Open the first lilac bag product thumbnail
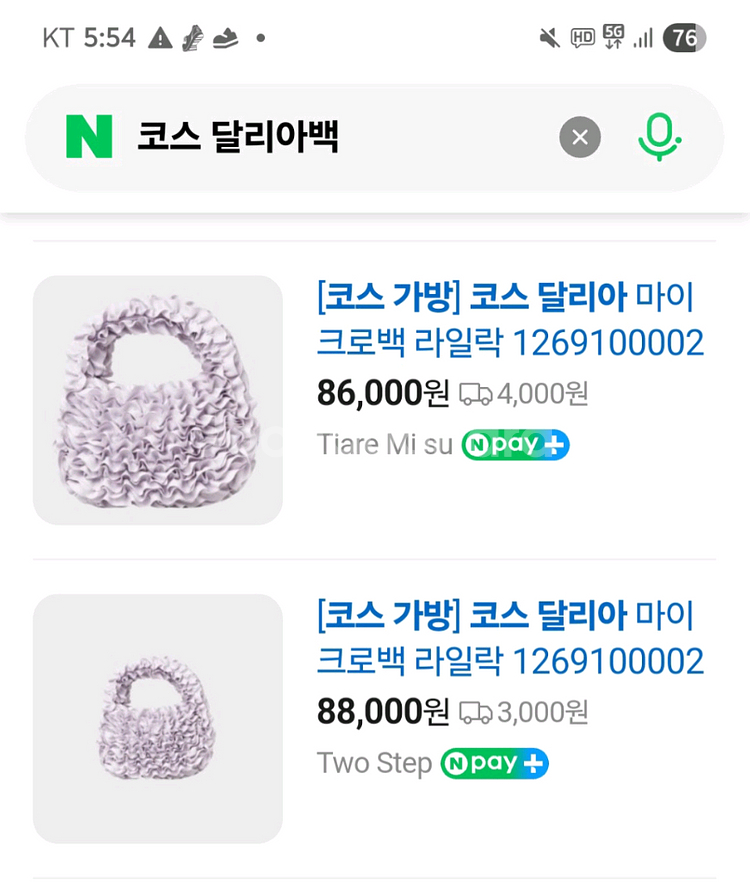750x882 pixels. [158, 400]
